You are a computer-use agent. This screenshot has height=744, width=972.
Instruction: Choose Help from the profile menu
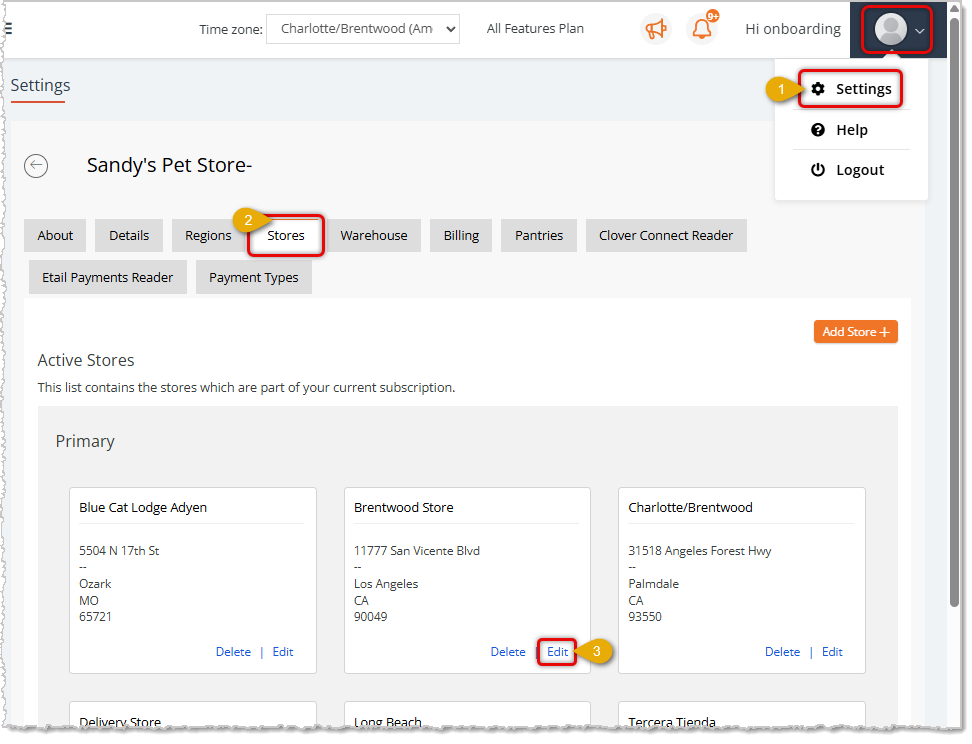[850, 130]
